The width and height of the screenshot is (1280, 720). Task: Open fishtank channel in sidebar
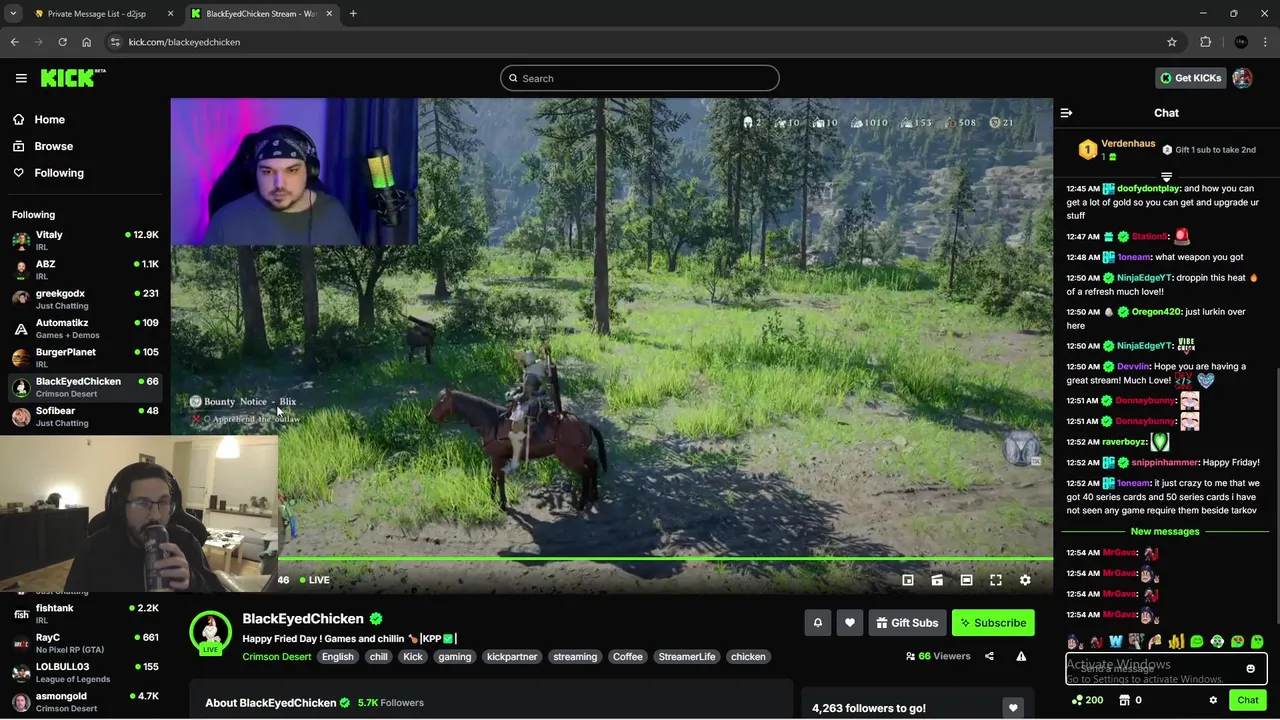(85, 613)
